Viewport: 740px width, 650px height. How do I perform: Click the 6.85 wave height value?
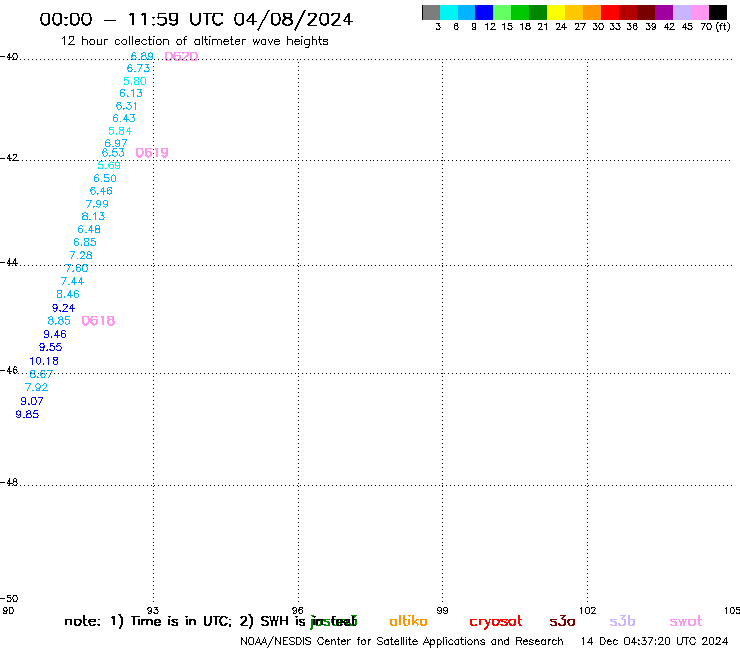85,242
